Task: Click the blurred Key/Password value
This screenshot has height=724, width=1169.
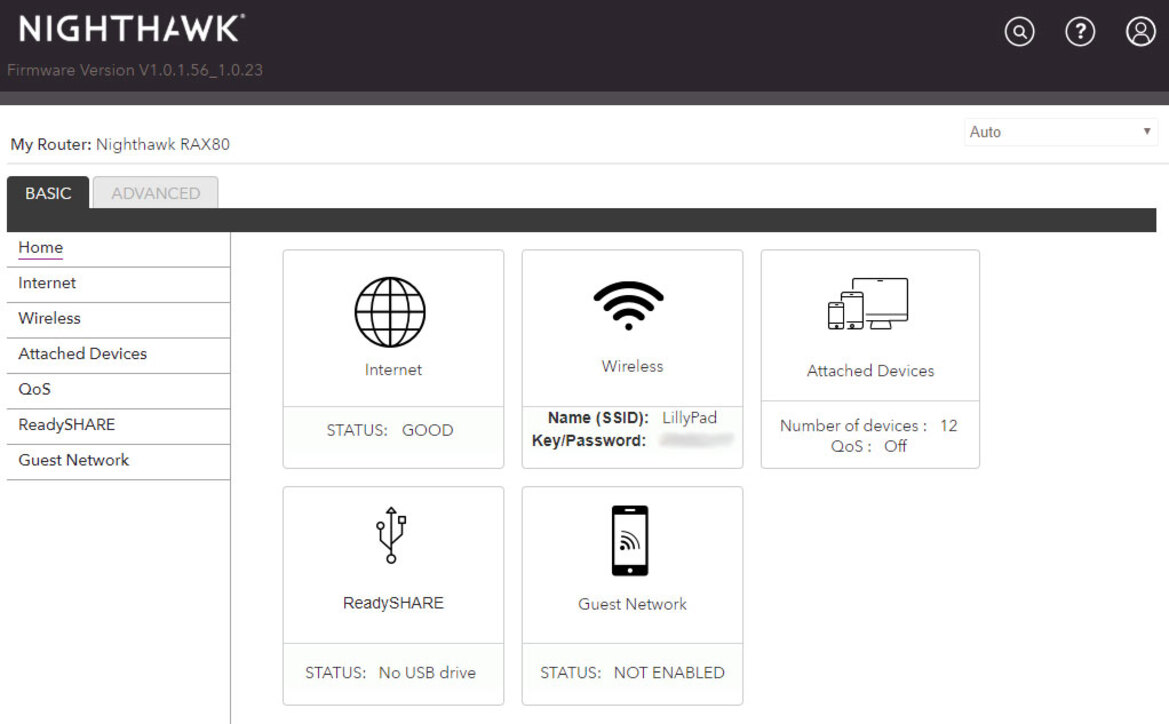Action: click(x=696, y=441)
